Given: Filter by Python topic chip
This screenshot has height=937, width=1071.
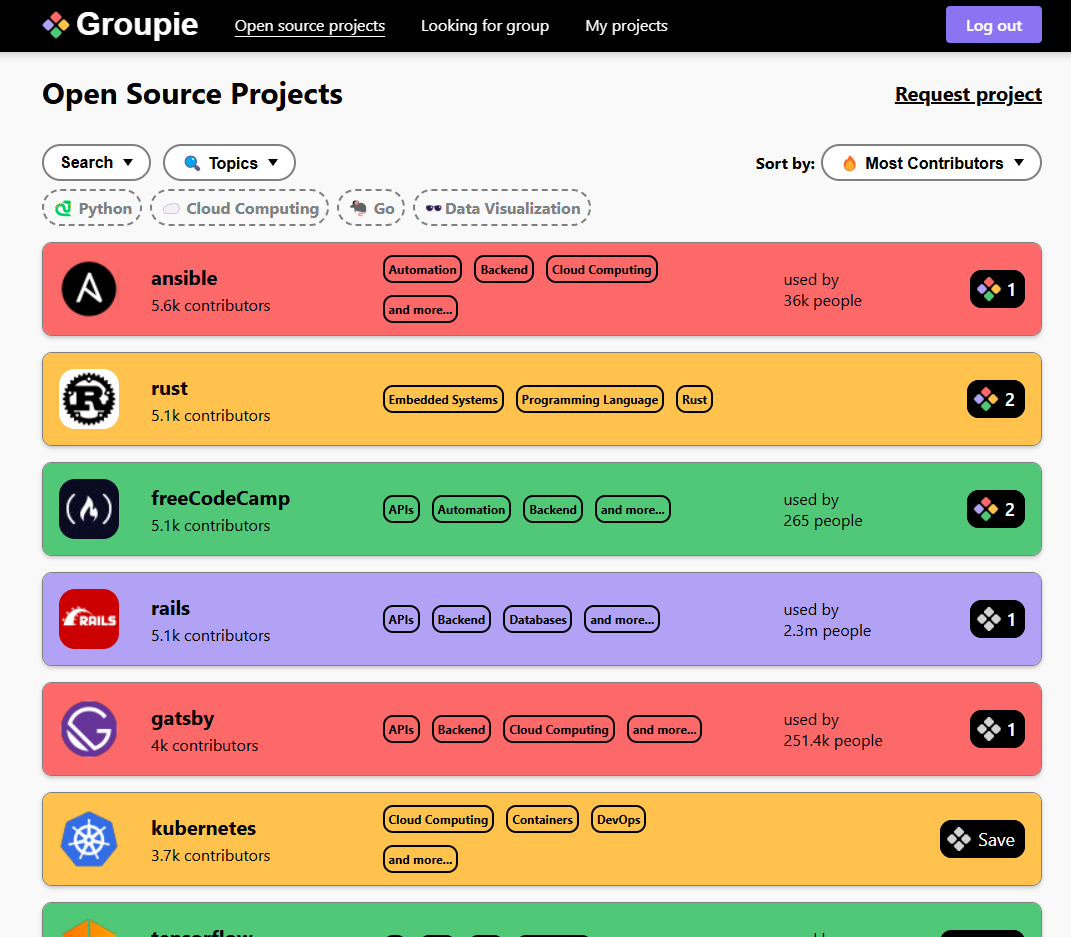Looking at the screenshot, I should coord(92,208).
